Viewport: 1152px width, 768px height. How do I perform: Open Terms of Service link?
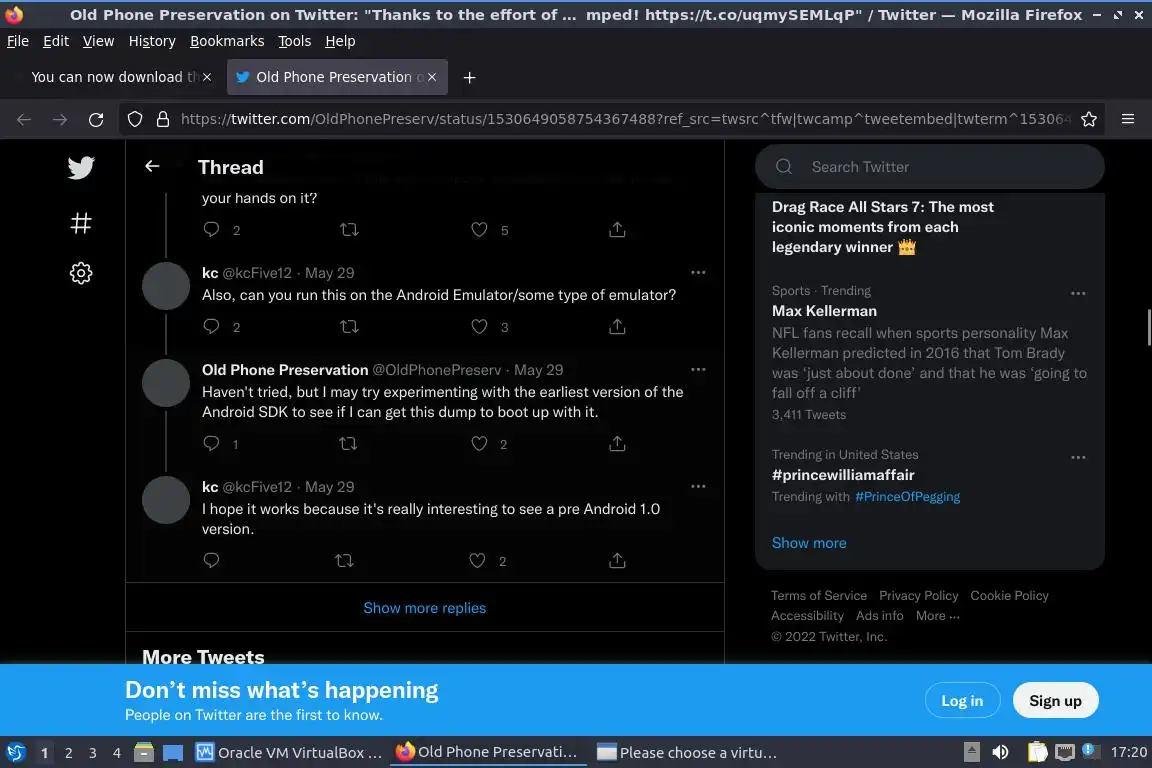pyautogui.click(x=818, y=595)
